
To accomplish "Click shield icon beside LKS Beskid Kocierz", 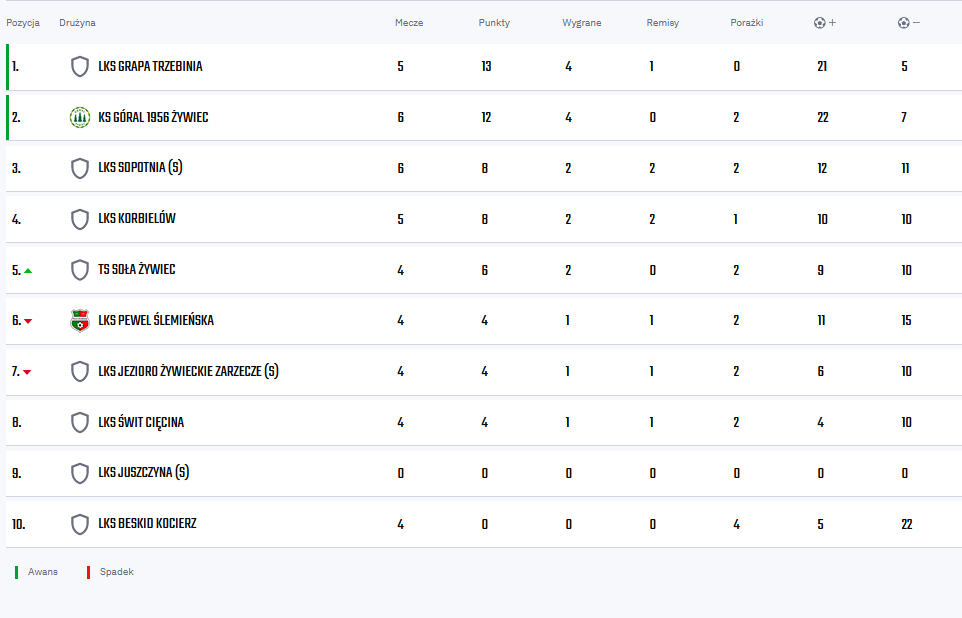I will [80, 524].
